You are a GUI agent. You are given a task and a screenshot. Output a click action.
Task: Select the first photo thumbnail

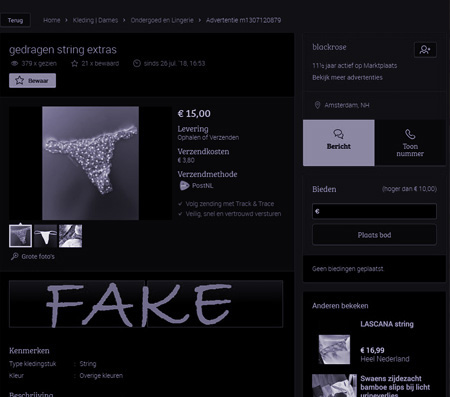tap(21, 236)
